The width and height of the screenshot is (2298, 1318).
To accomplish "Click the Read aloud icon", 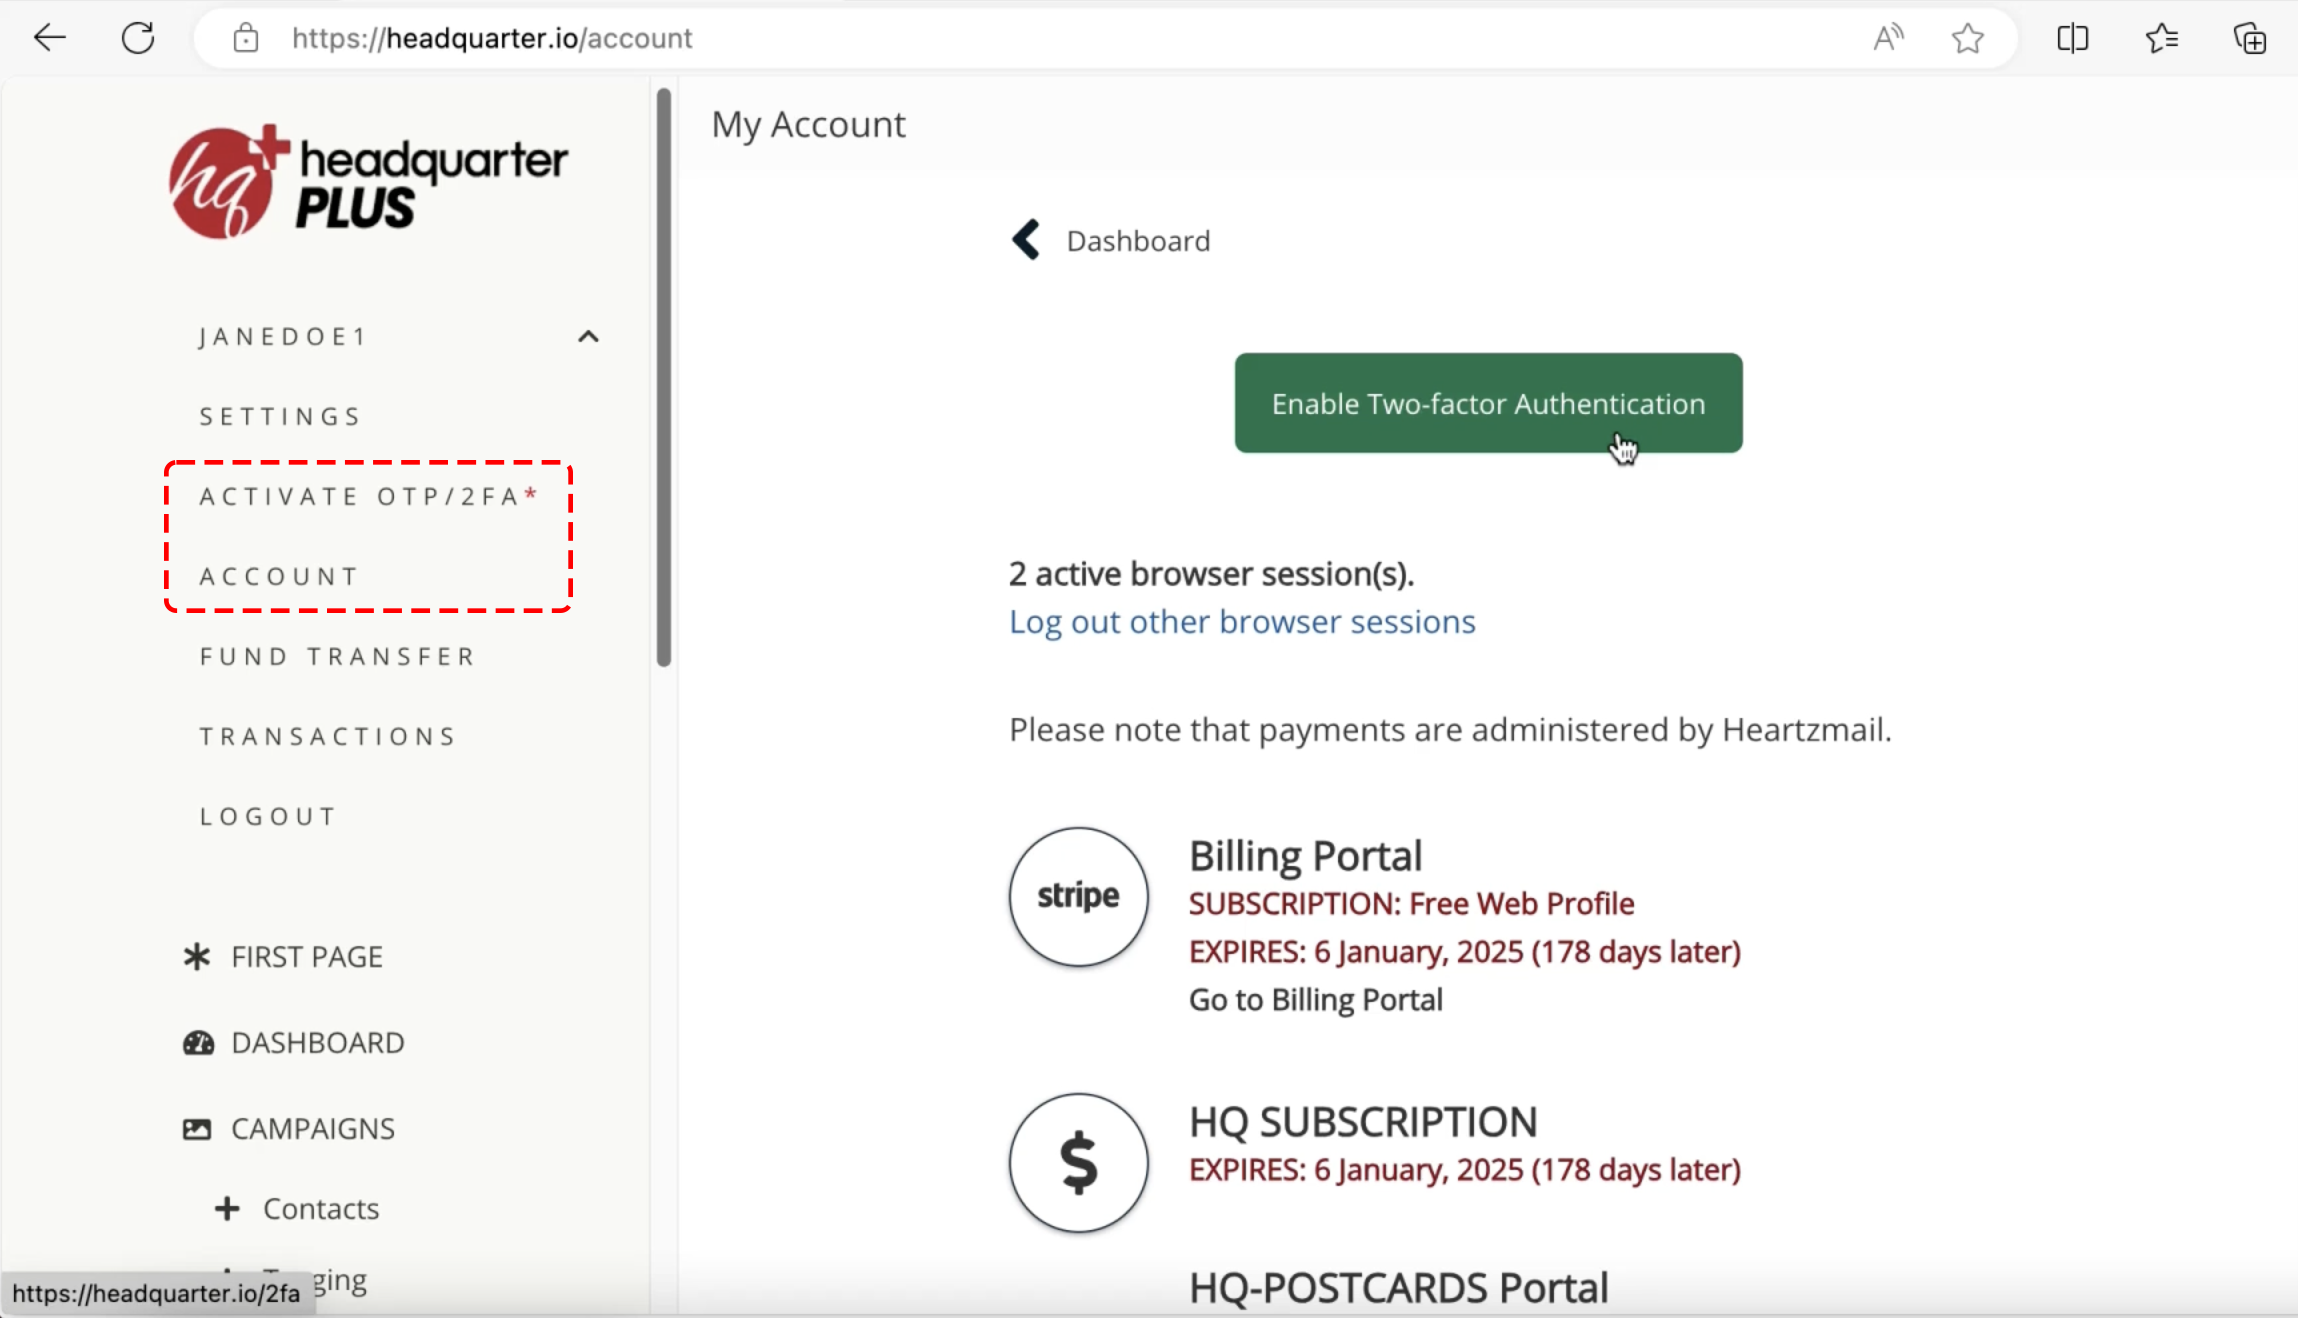I will [1887, 38].
